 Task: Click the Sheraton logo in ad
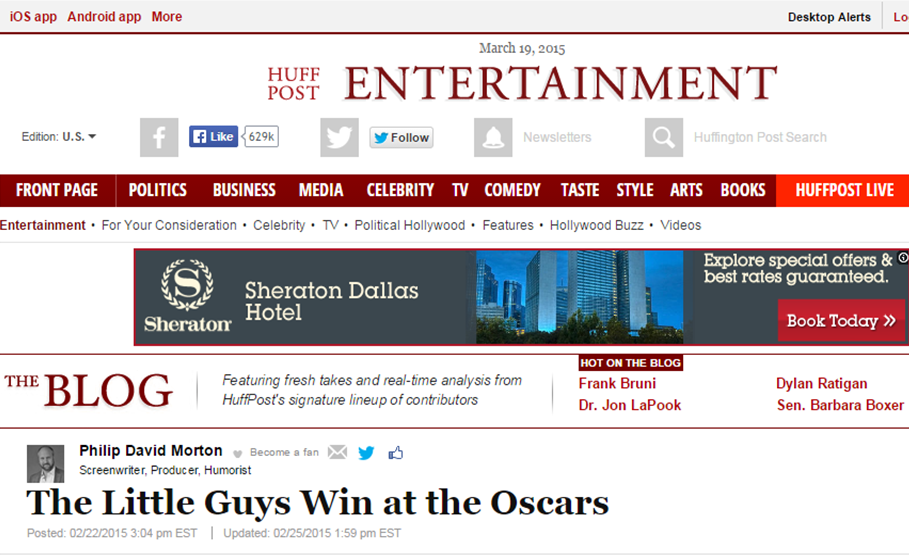tap(187, 297)
